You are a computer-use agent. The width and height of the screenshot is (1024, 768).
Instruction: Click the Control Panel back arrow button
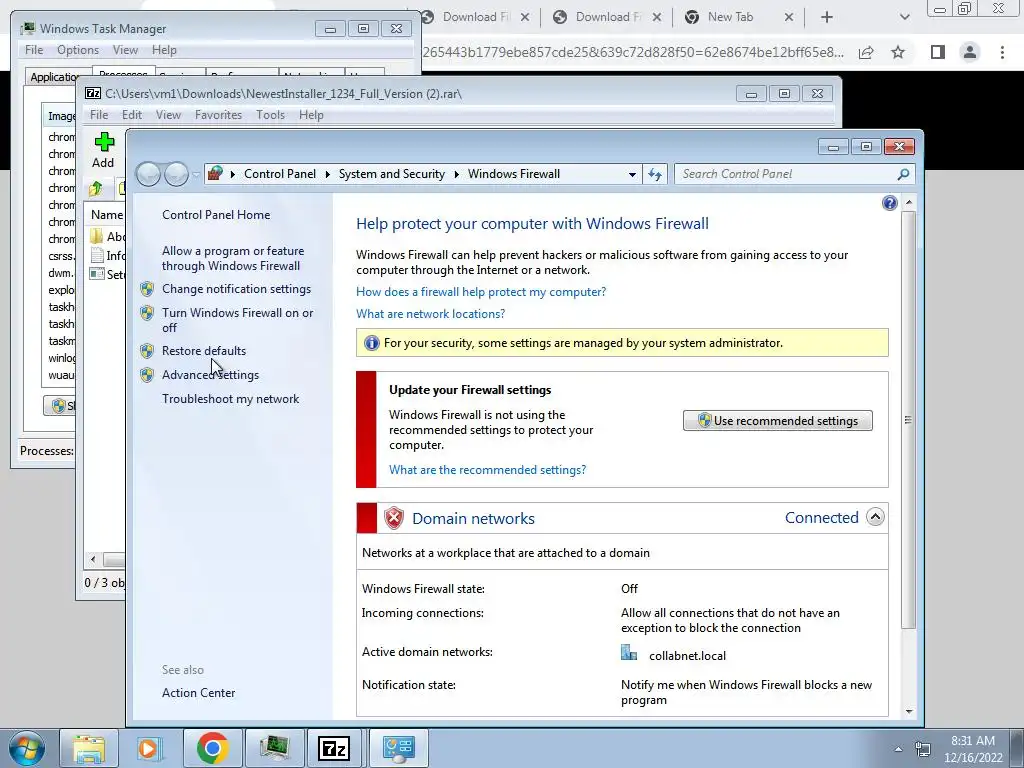click(x=148, y=174)
